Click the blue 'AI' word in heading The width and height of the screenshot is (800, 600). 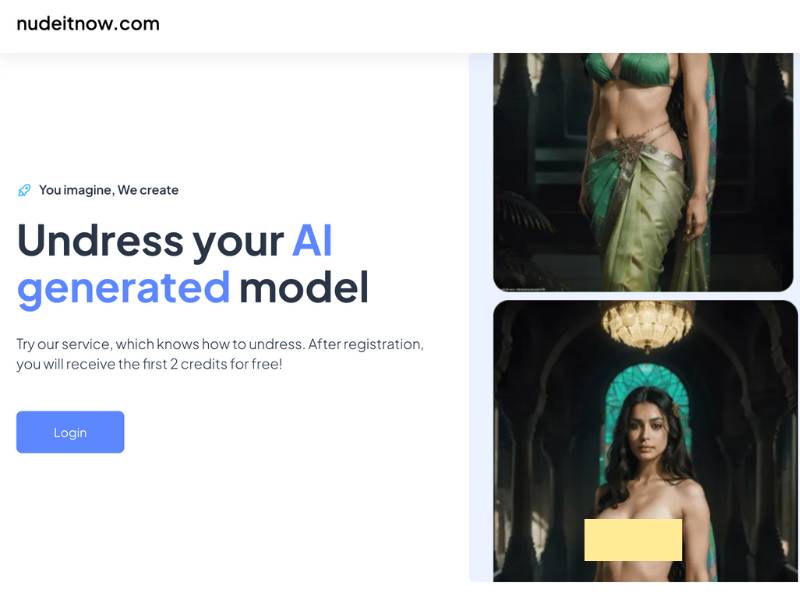(312, 240)
